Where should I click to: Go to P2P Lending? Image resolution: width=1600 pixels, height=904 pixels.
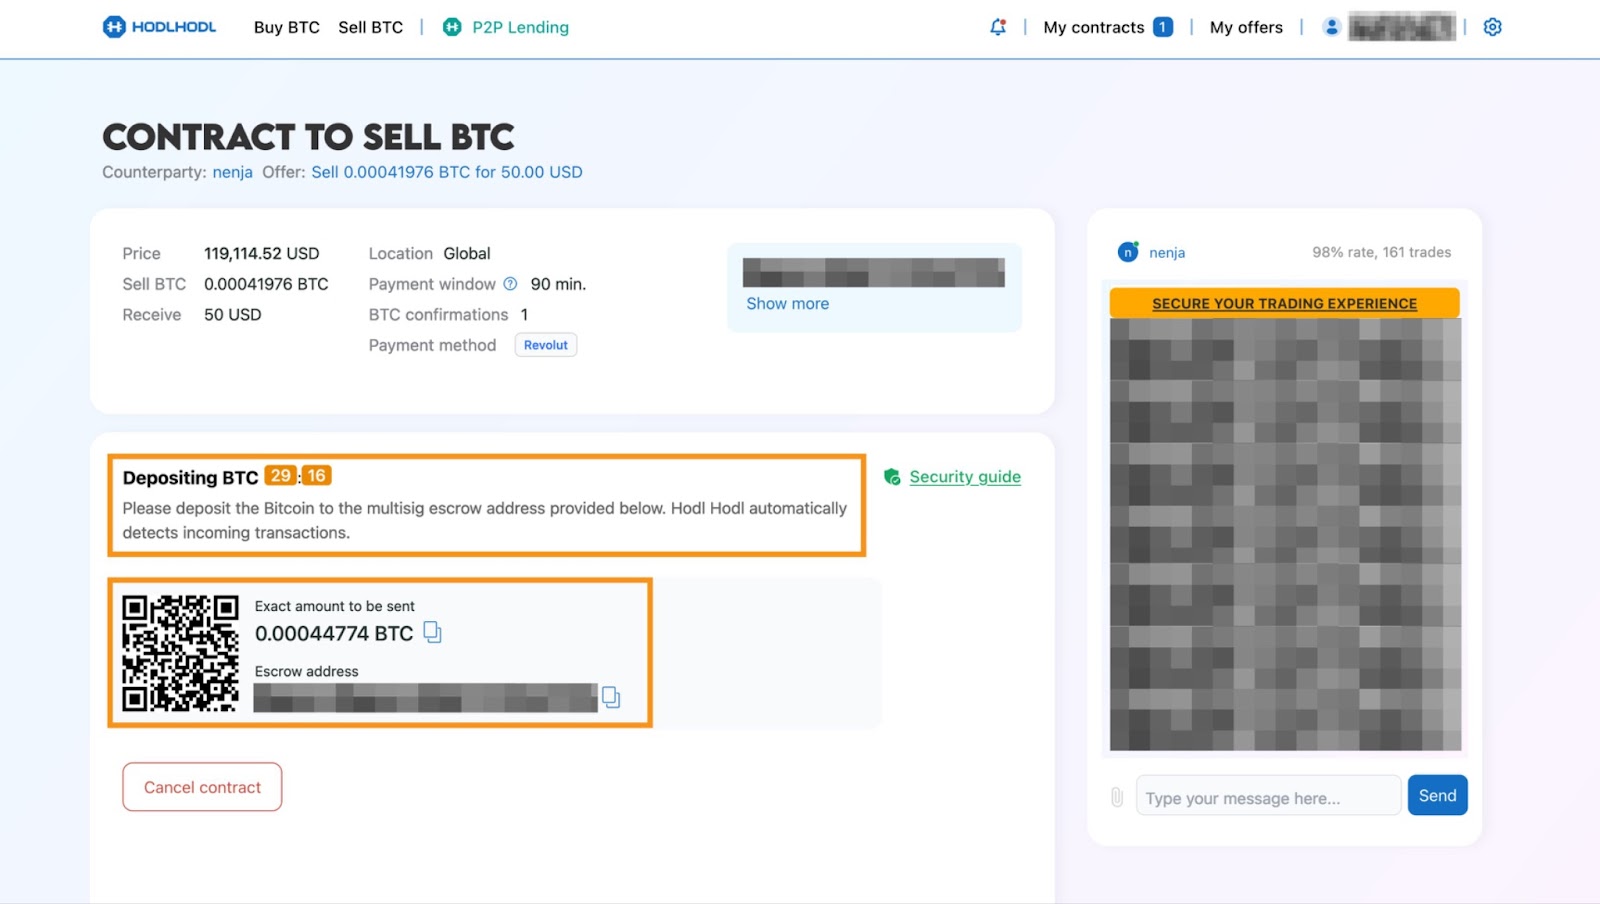click(520, 27)
